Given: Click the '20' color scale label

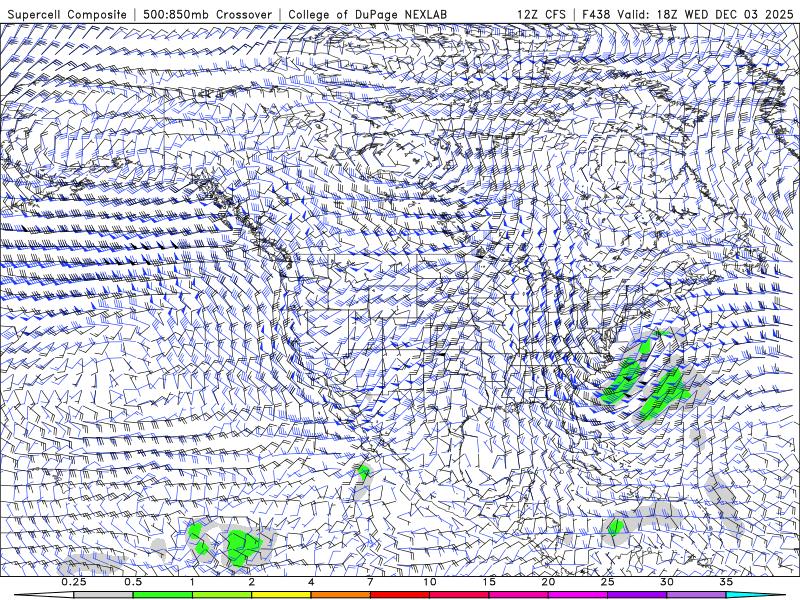Looking at the screenshot, I should point(548,582).
